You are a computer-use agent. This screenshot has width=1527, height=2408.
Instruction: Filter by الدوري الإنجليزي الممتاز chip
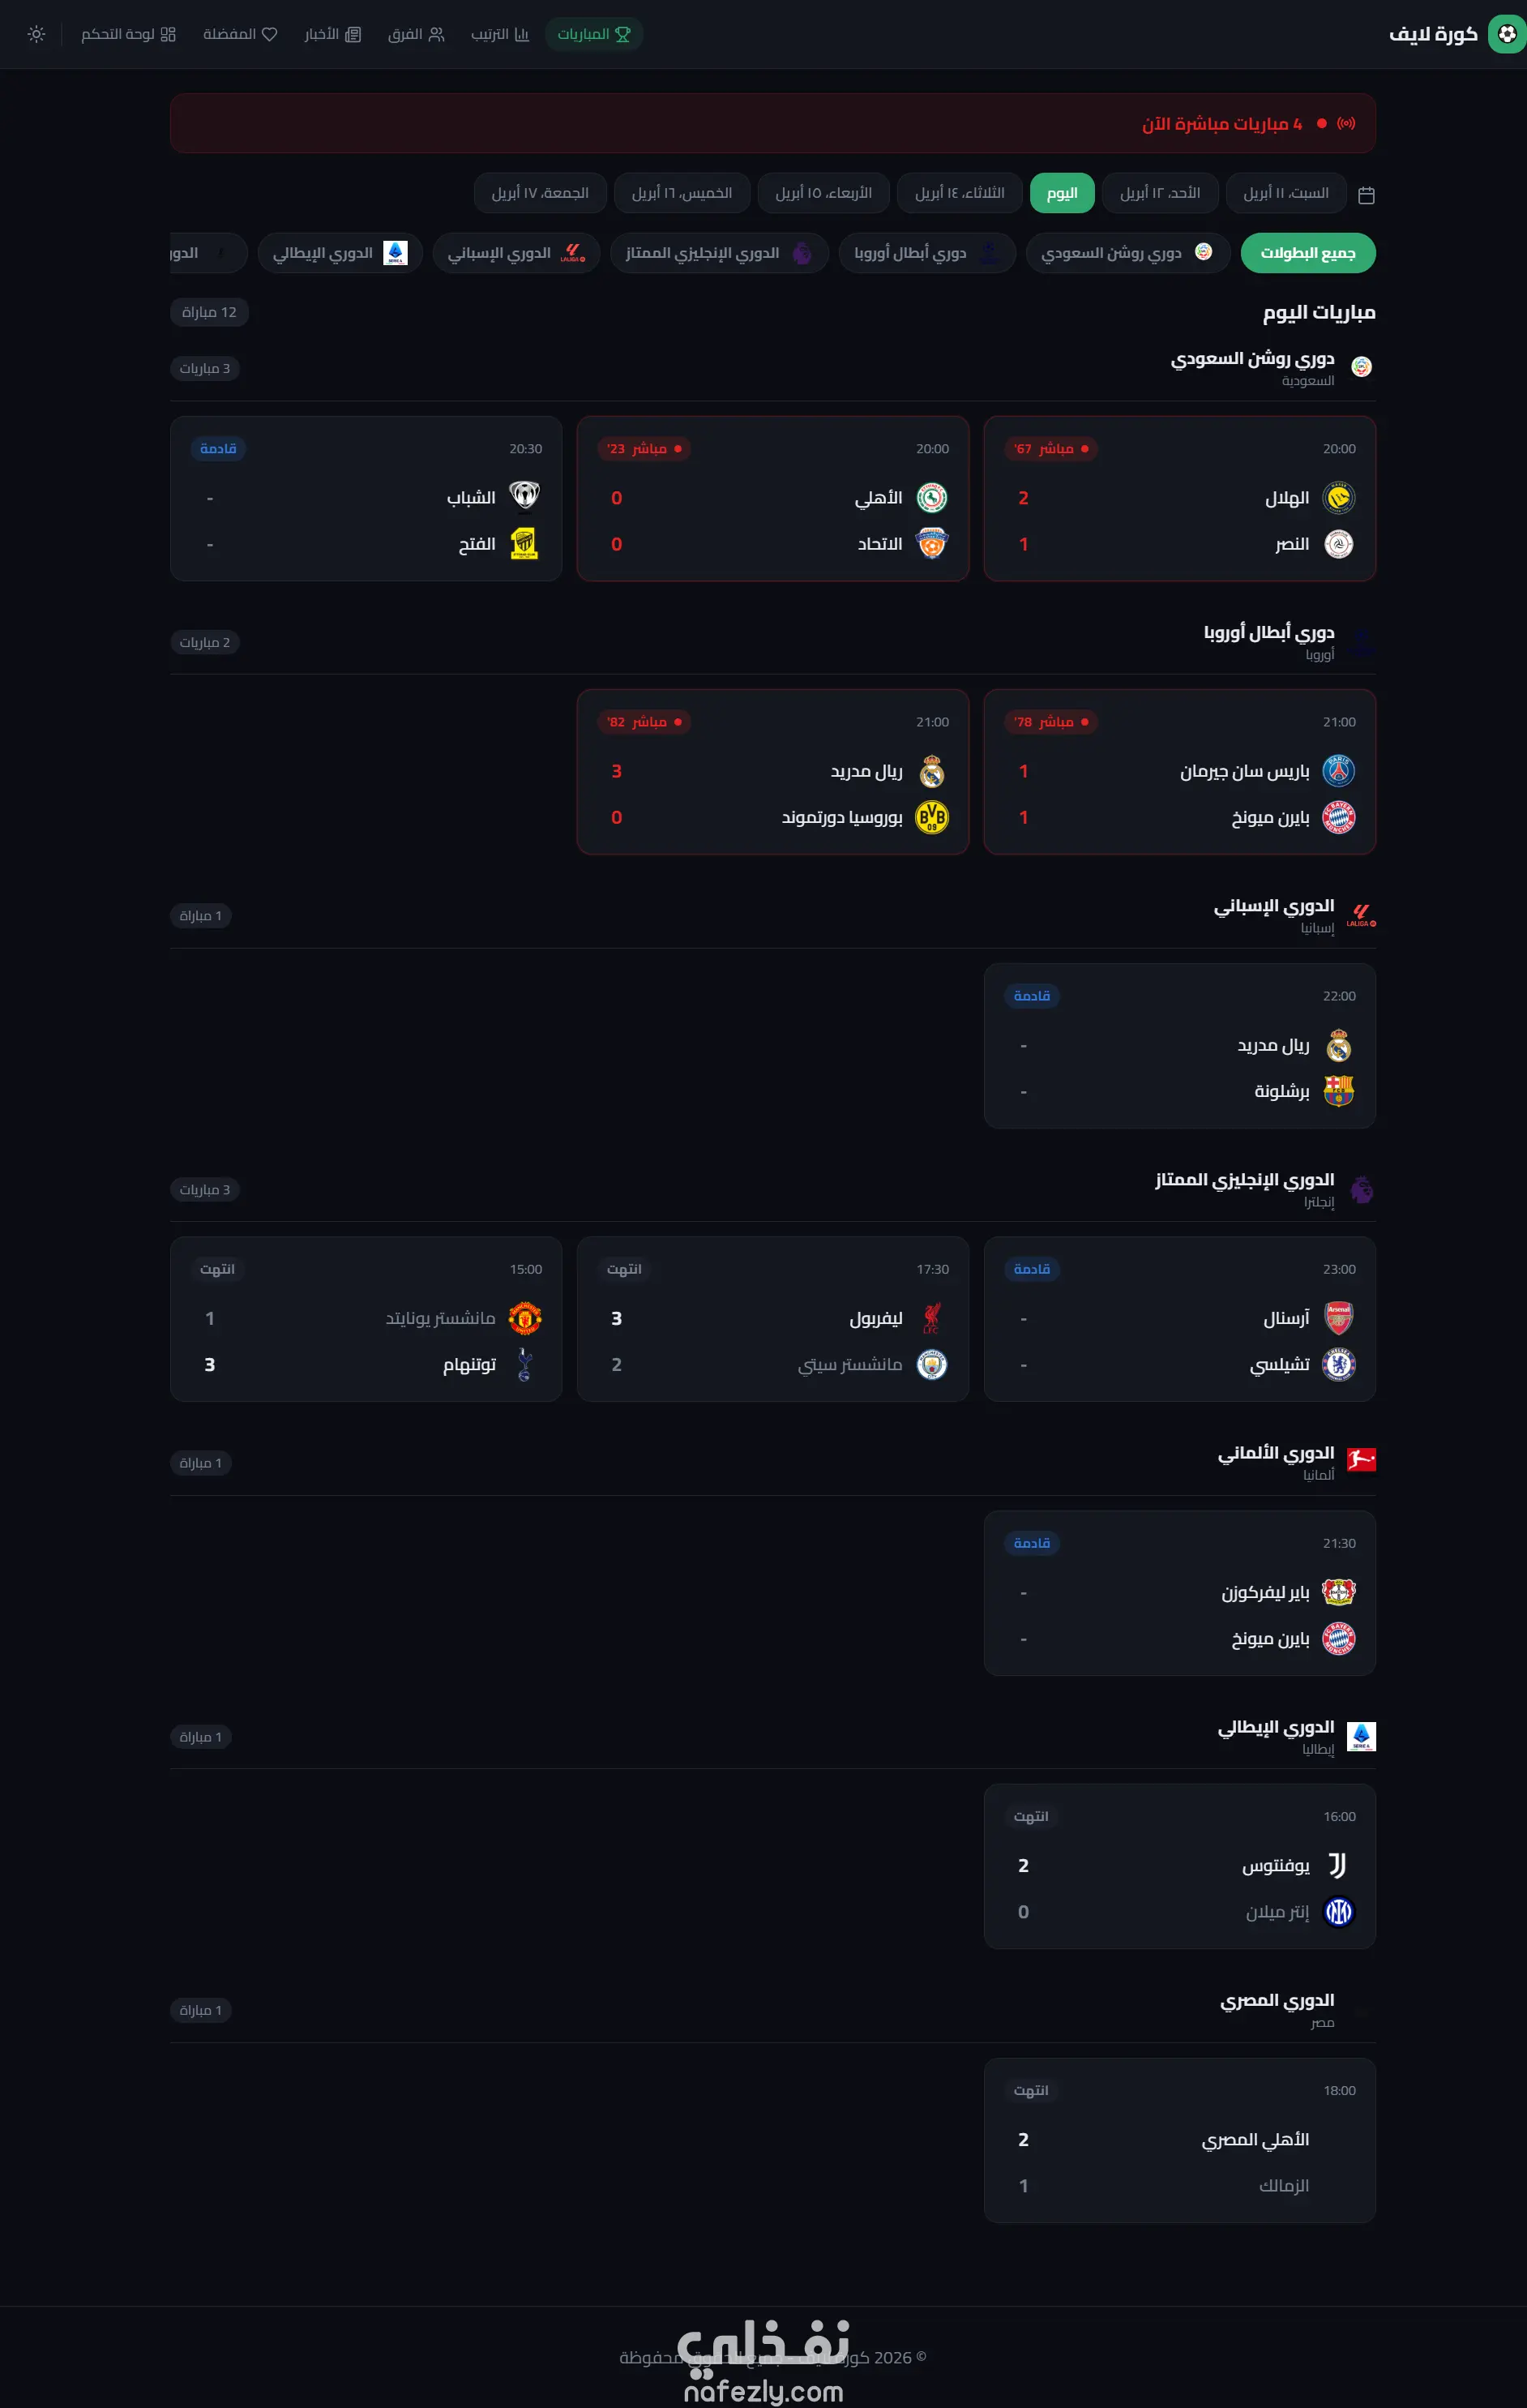(x=718, y=253)
